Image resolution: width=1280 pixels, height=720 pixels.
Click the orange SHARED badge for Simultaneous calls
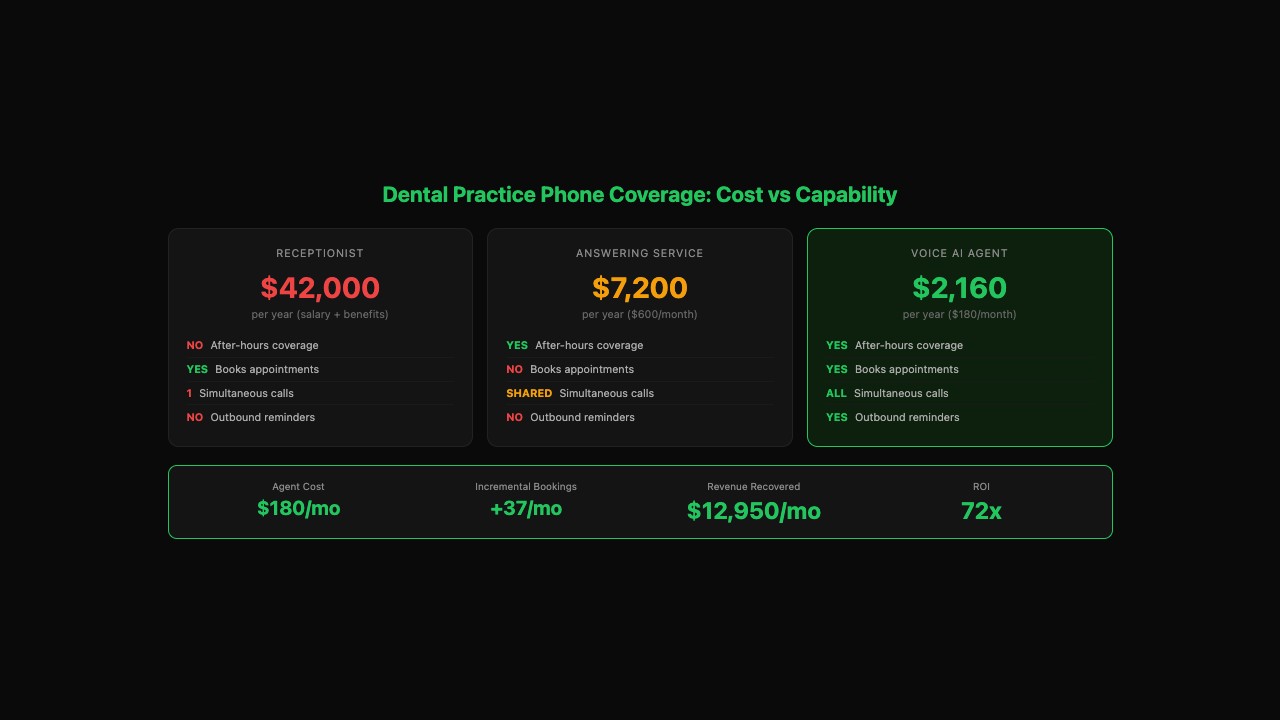point(529,393)
